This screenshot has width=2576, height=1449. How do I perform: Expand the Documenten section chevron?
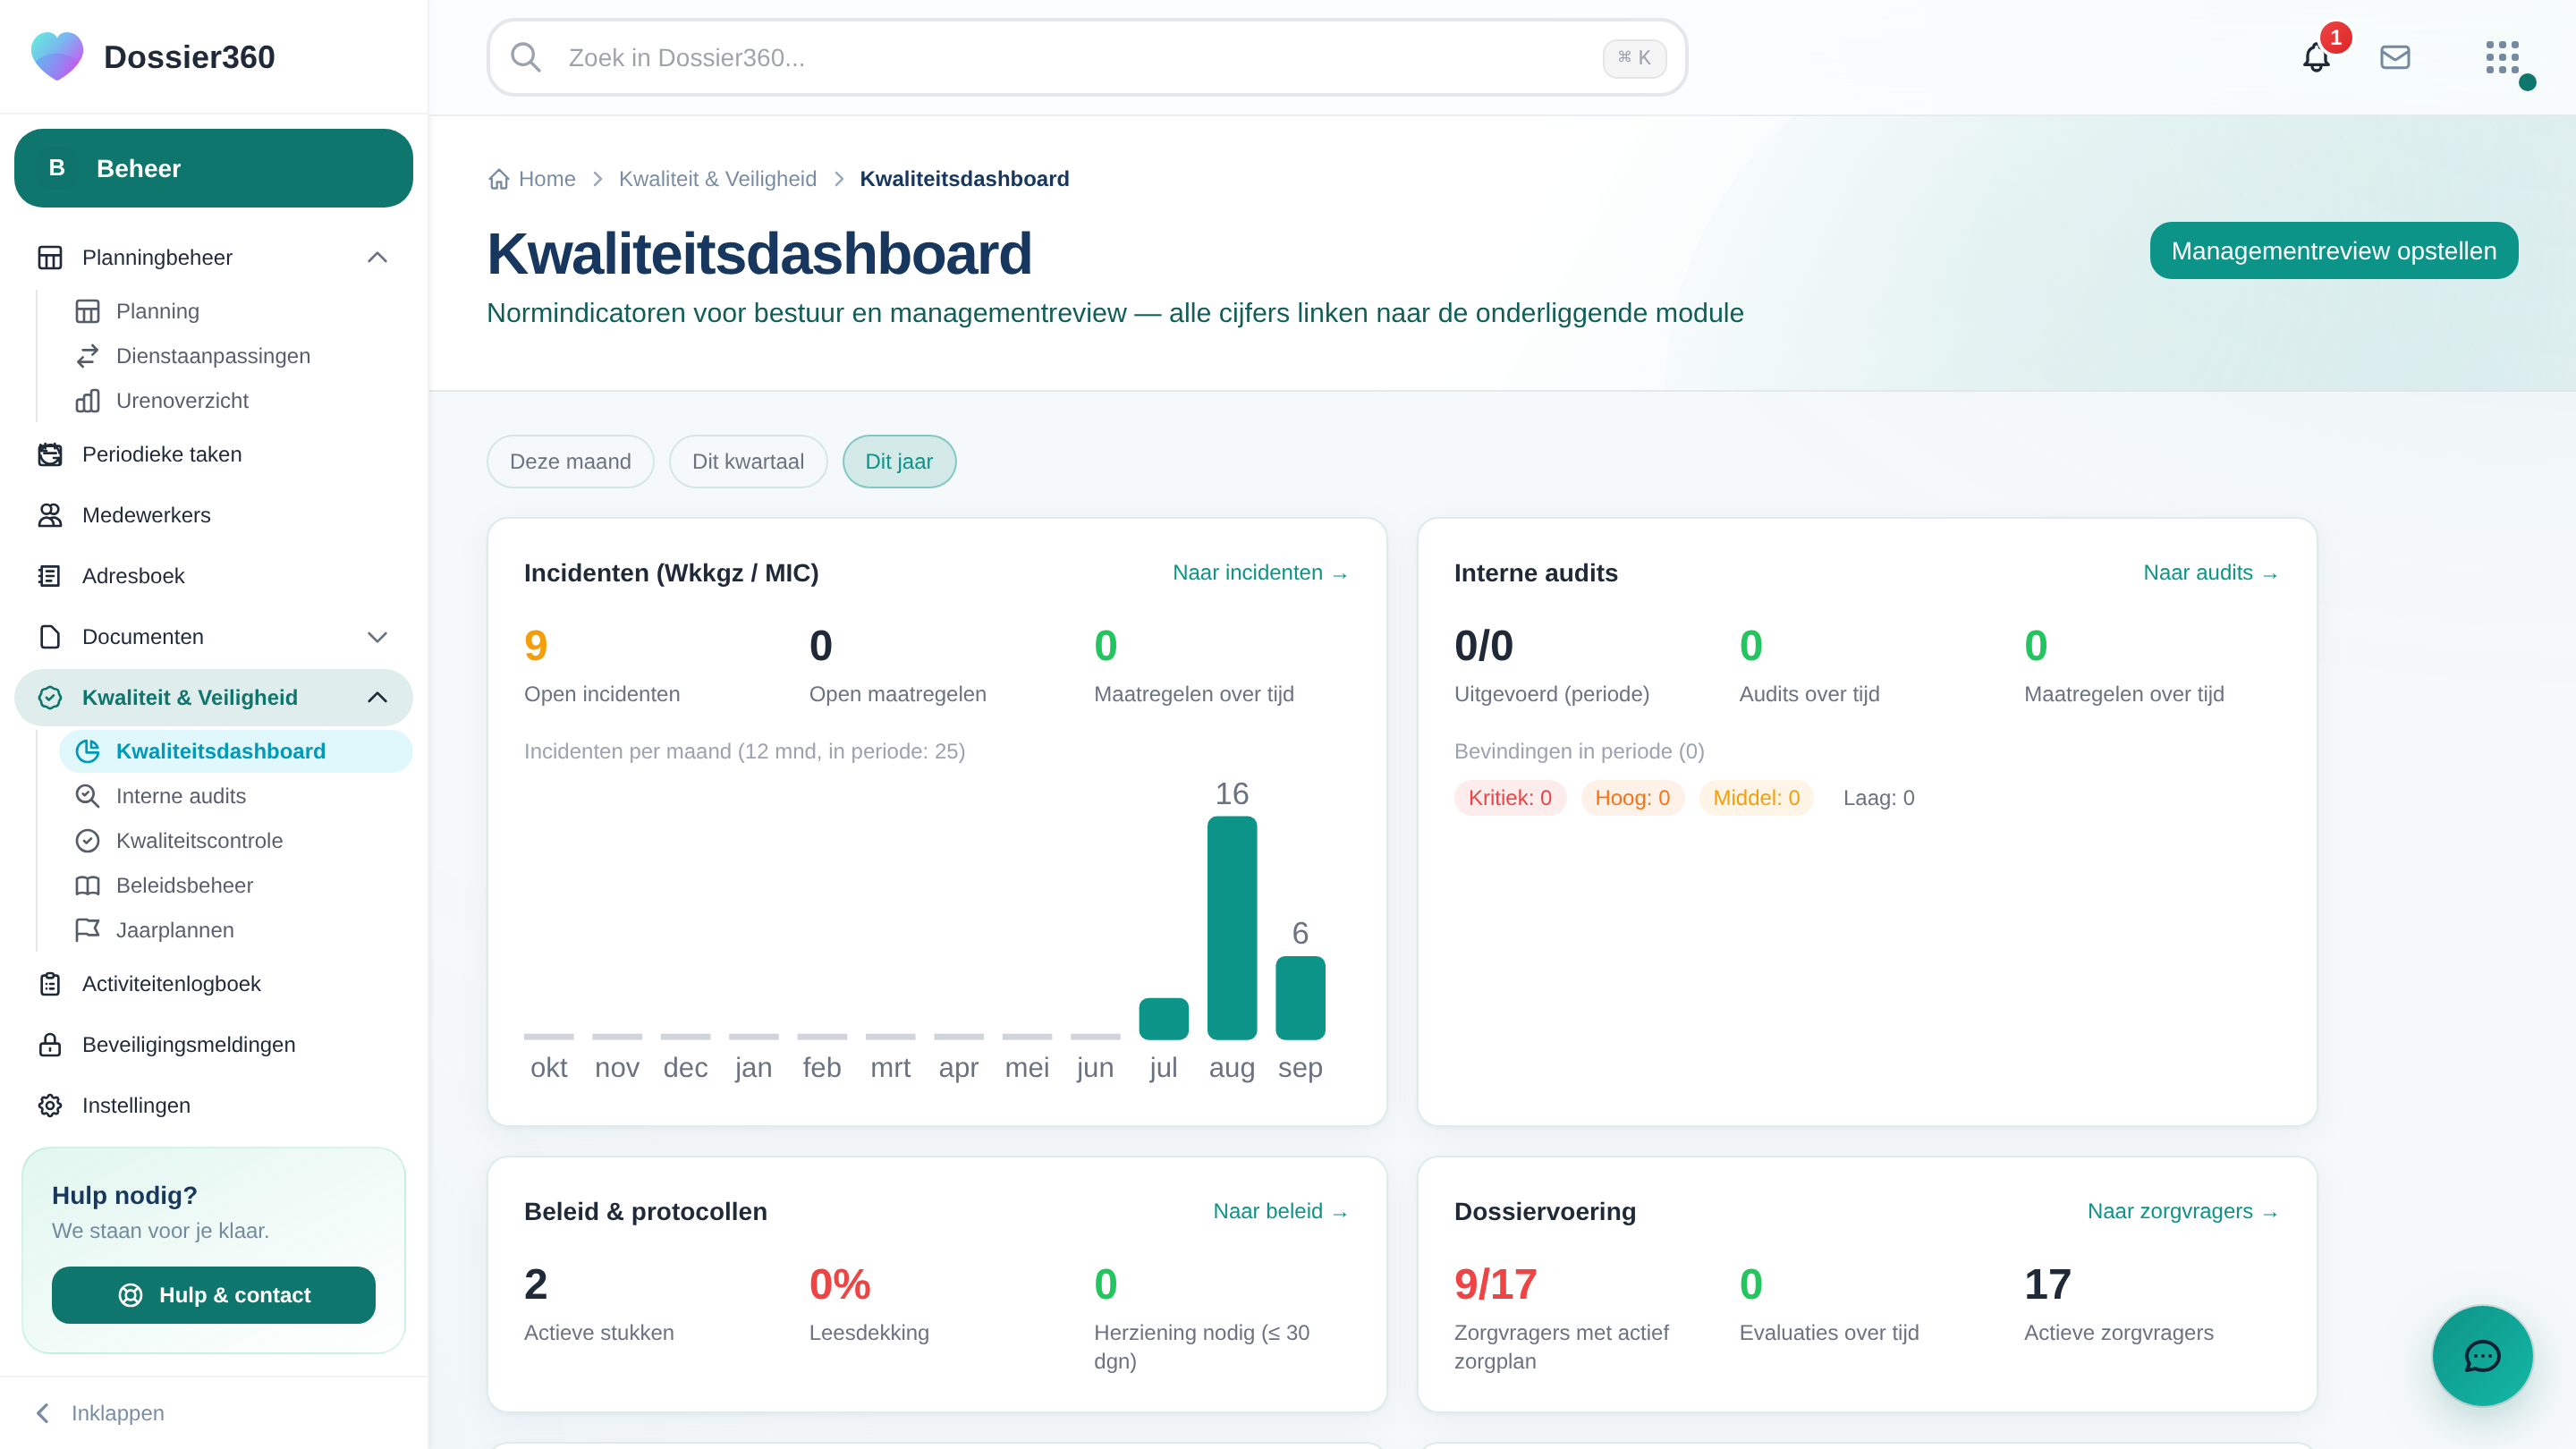pyautogui.click(x=377, y=637)
